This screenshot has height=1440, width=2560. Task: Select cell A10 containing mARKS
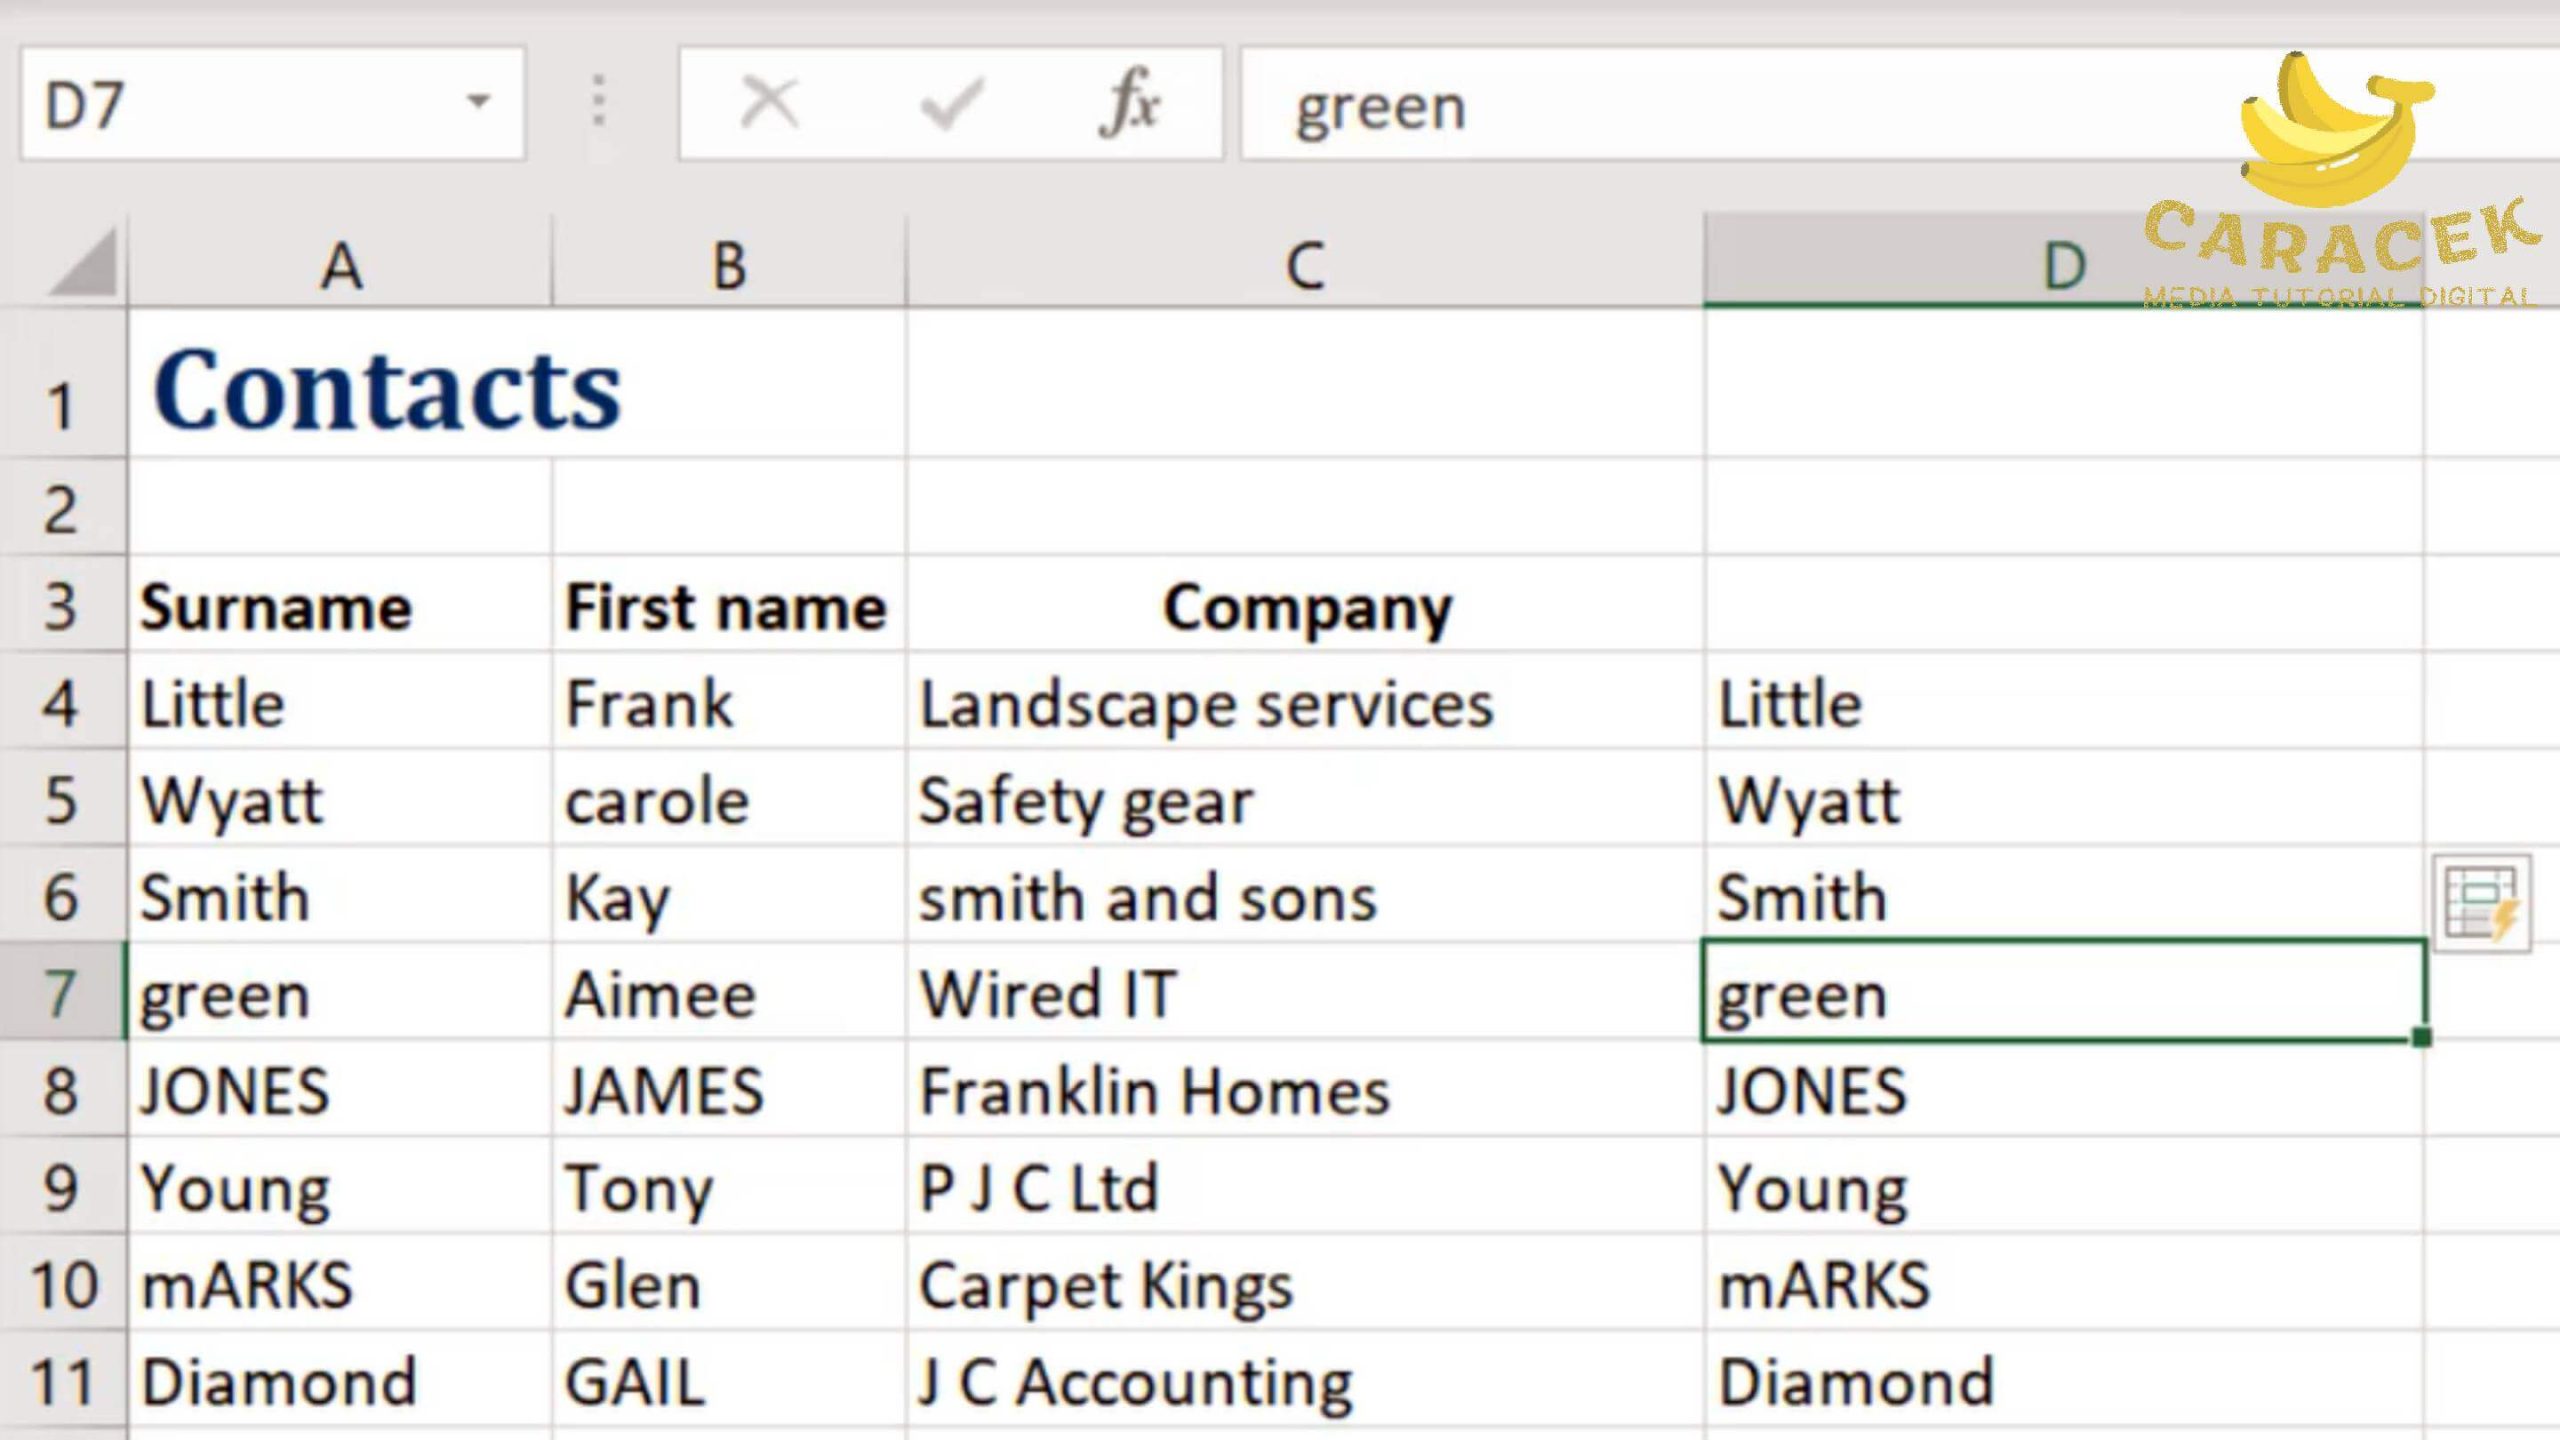pos(340,1282)
